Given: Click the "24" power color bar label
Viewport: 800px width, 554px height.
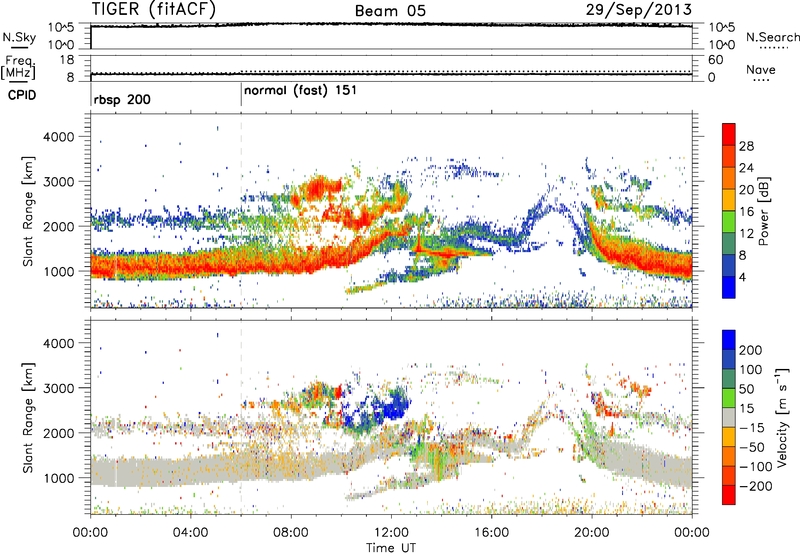Looking at the screenshot, I should point(746,168).
